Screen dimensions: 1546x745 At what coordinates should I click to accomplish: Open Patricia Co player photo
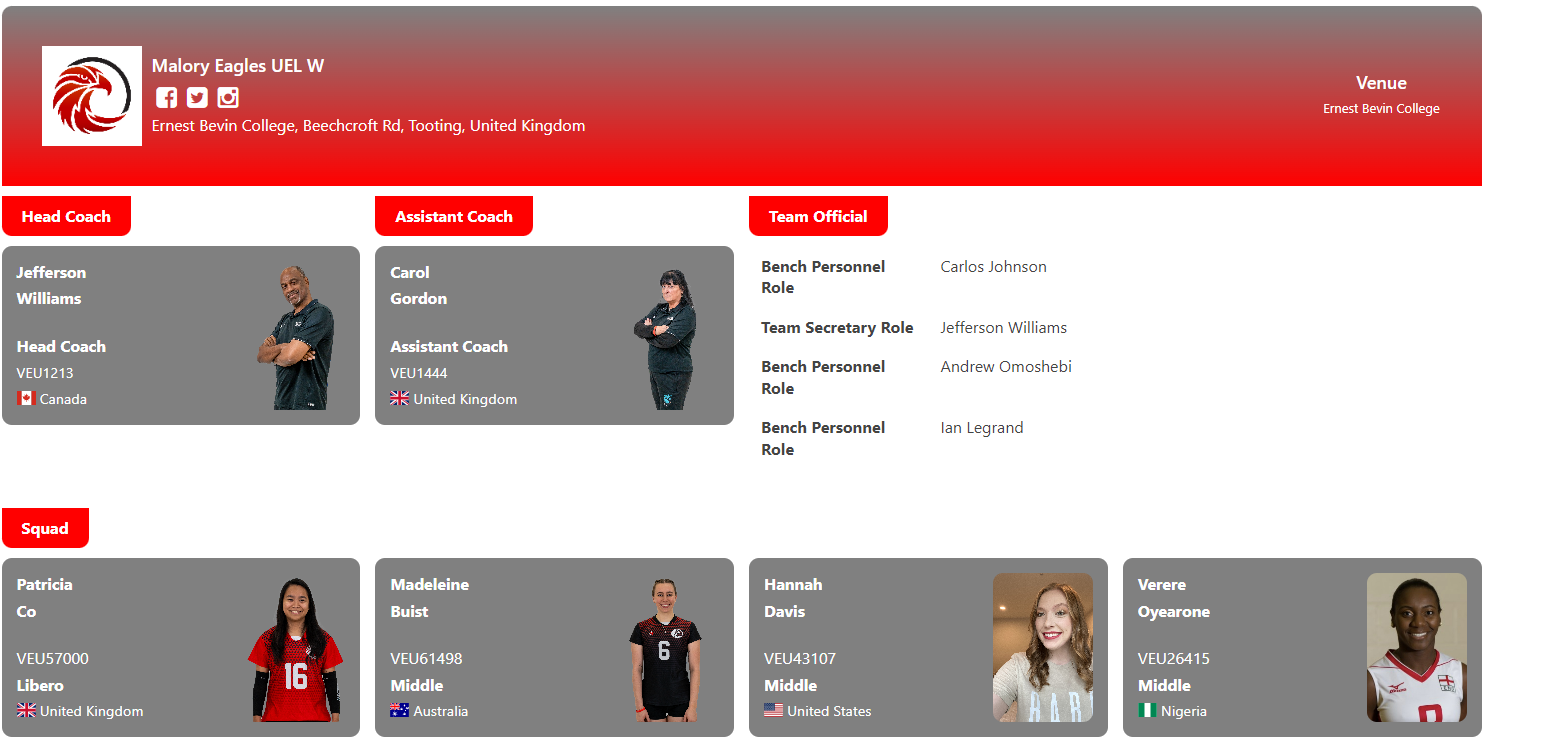295,649
